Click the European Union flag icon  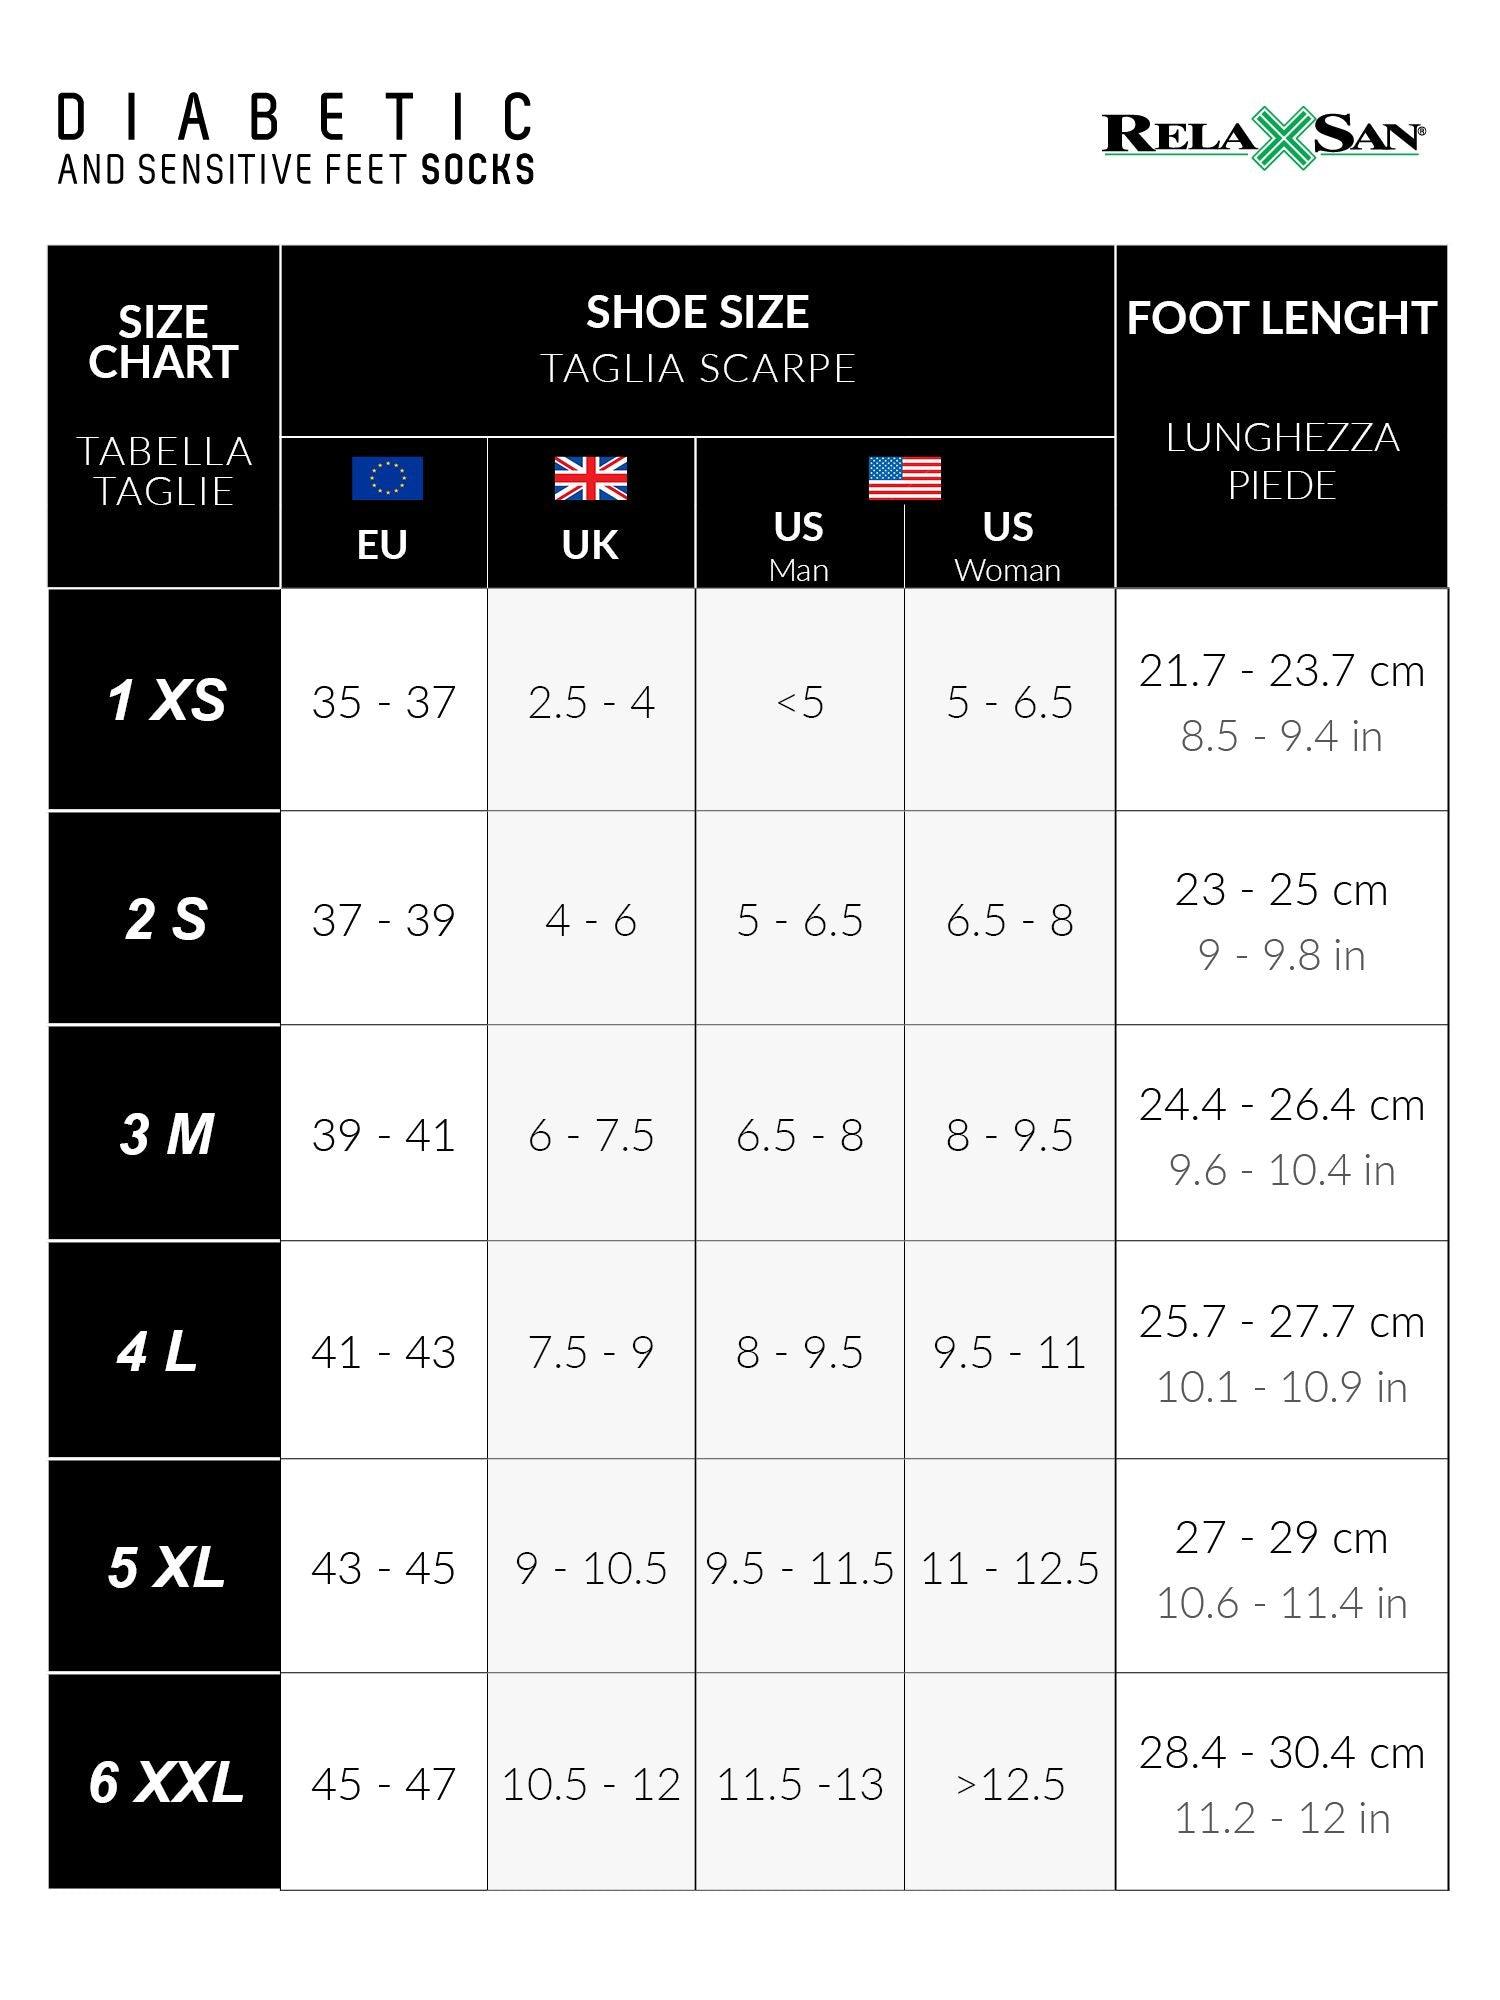click(387, 478)
